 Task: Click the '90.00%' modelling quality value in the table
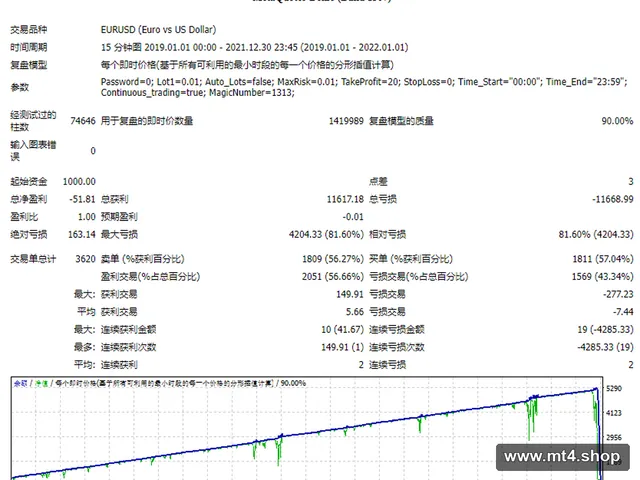tap(617, 121)
